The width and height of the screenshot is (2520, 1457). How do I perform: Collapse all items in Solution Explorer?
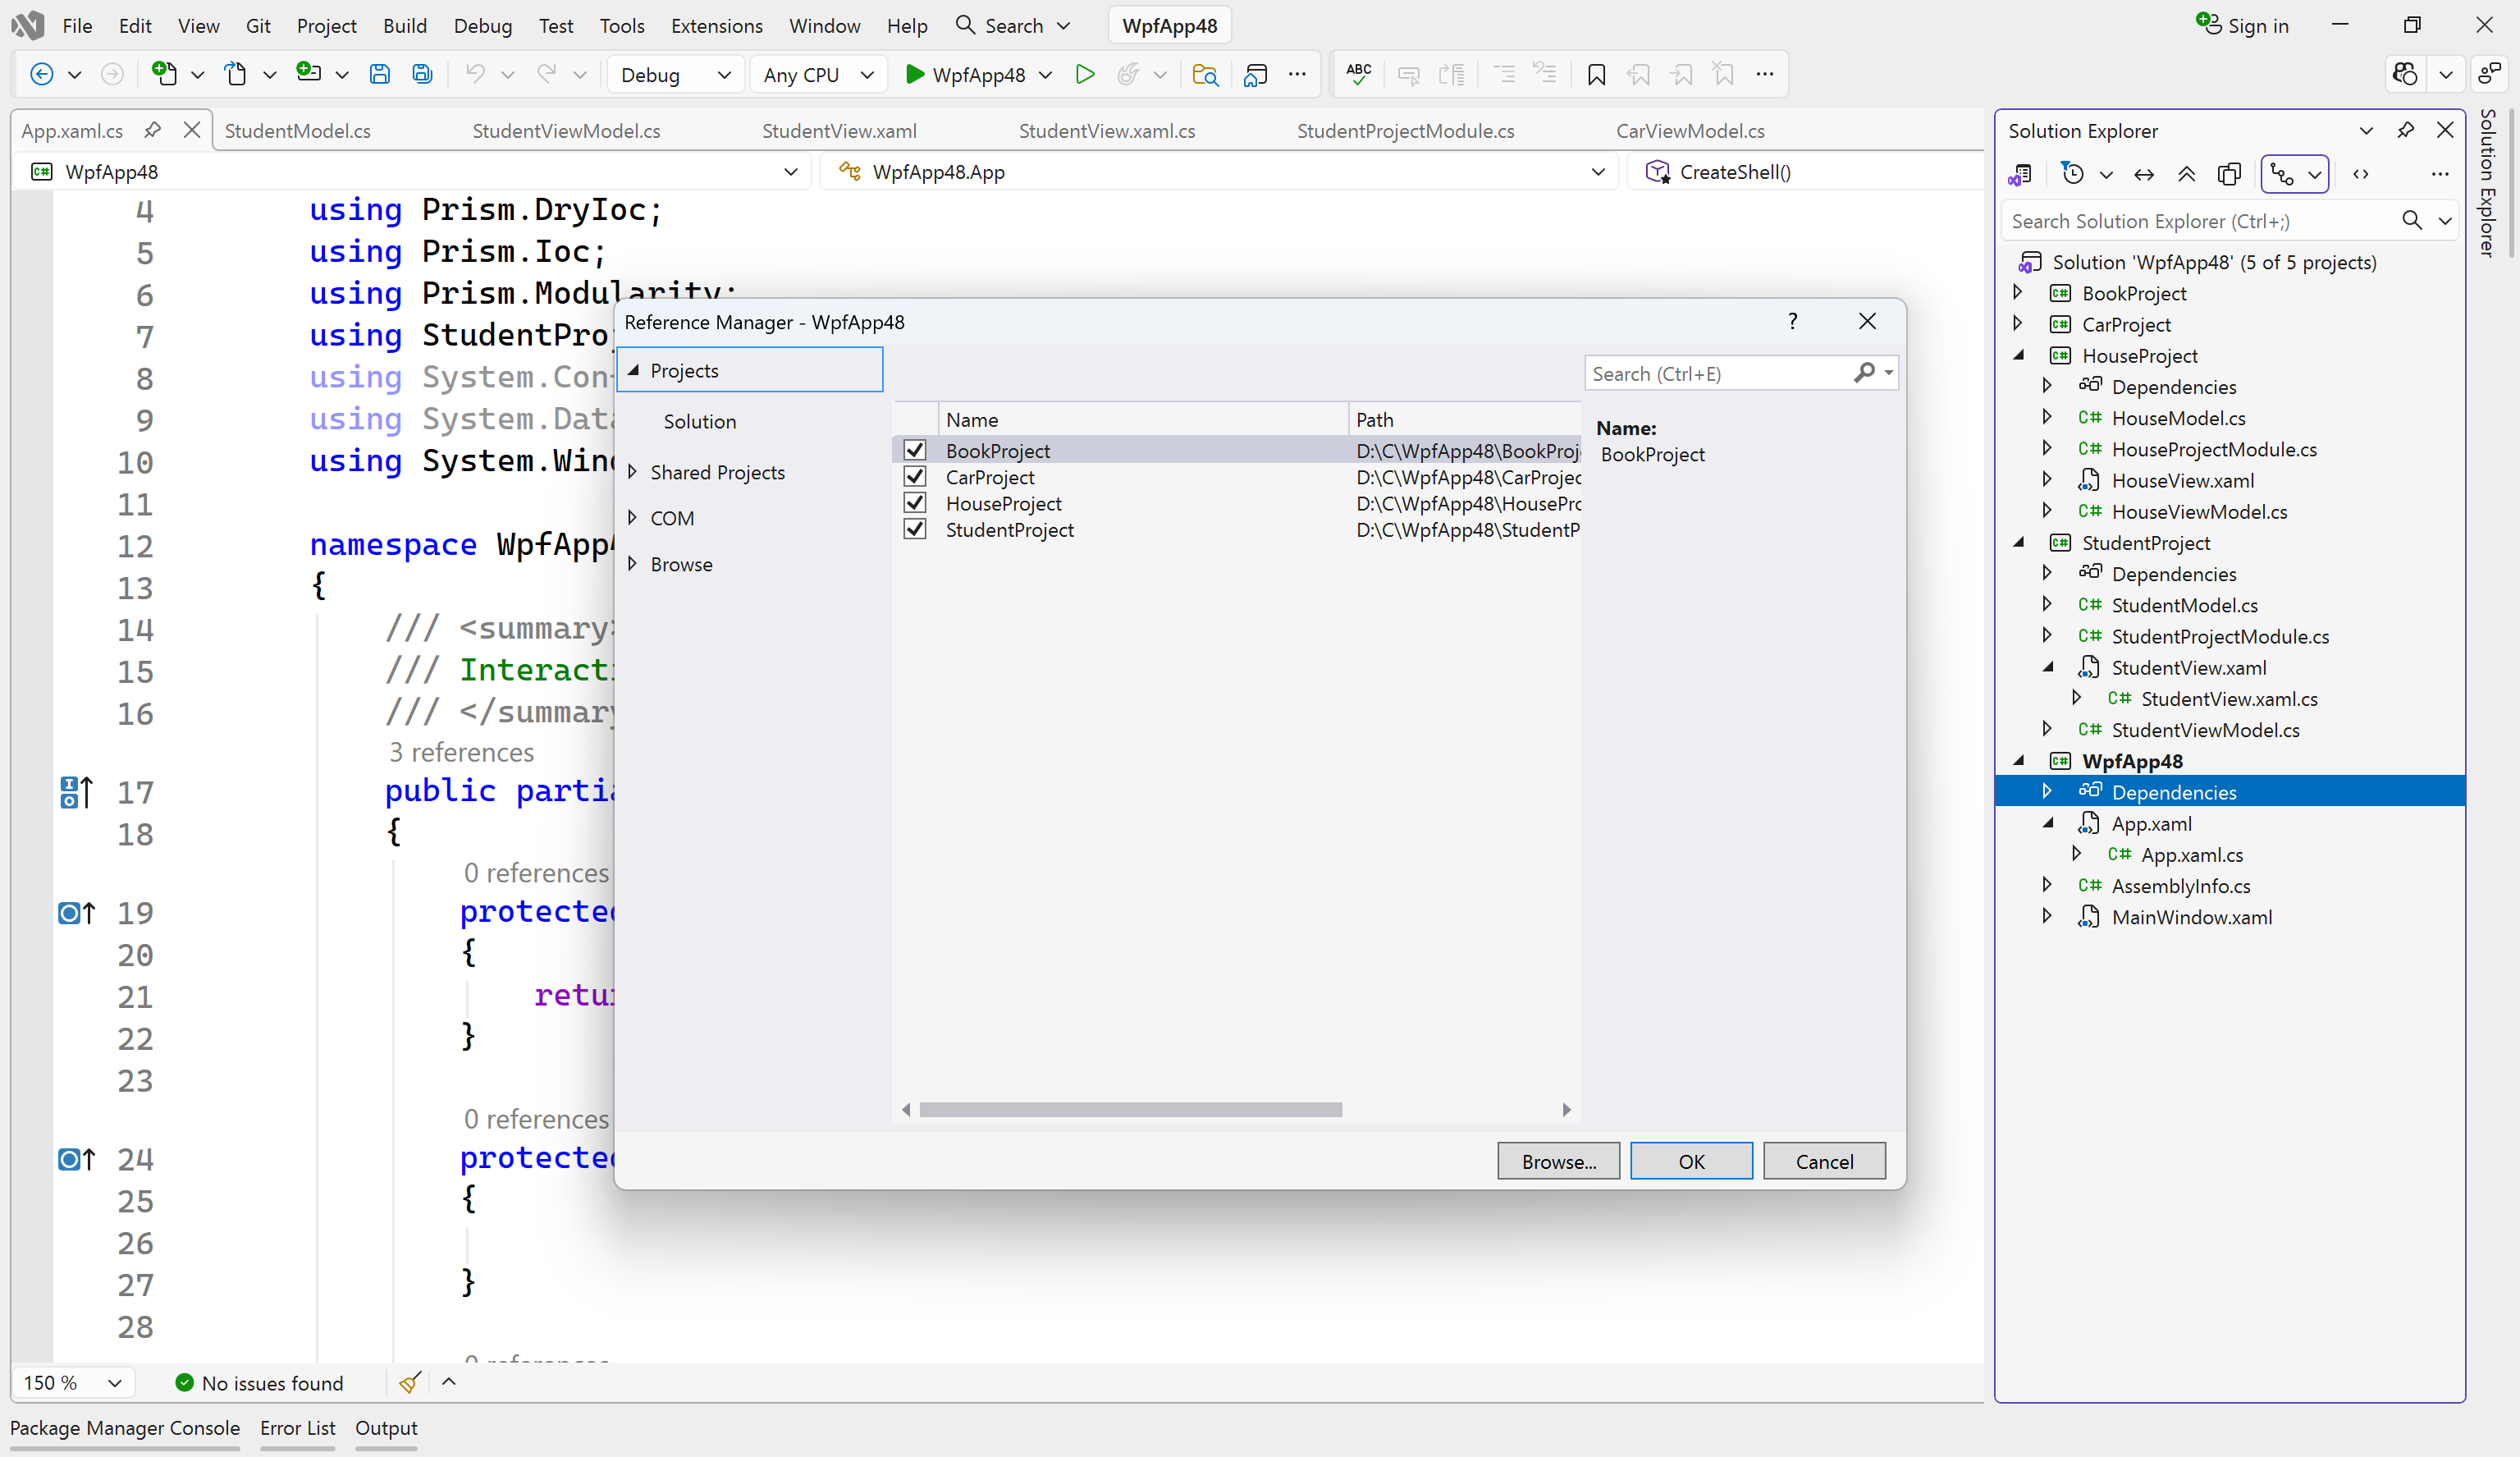[2186, 173]
